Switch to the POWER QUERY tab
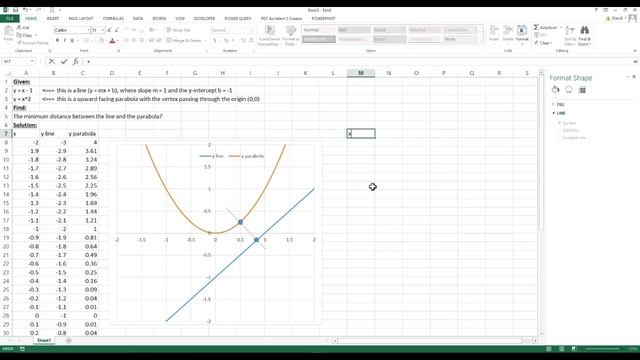Viewport: 640px width, 360px height. [x=238, y=18]
